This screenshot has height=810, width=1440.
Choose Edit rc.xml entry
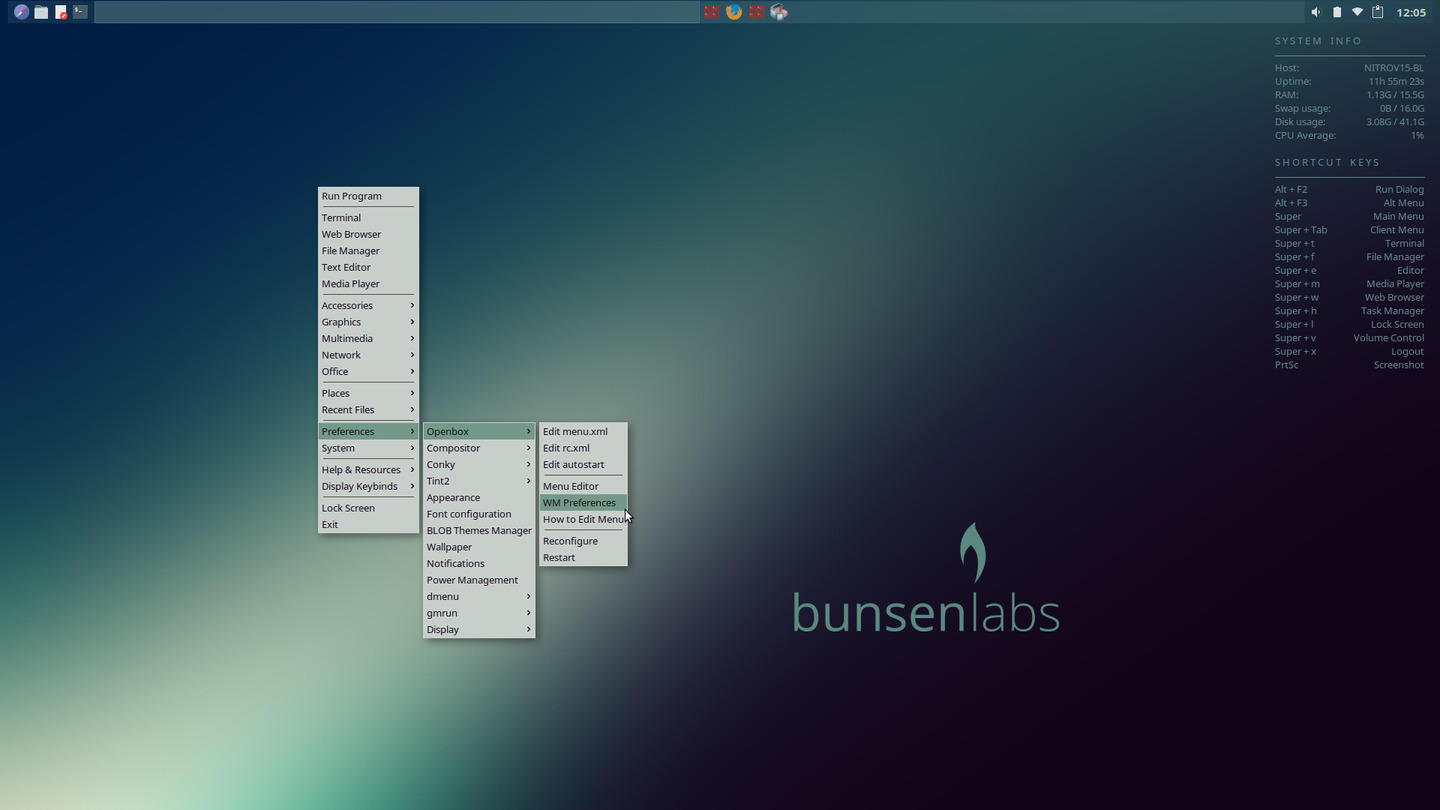click(x=583, y=448)
